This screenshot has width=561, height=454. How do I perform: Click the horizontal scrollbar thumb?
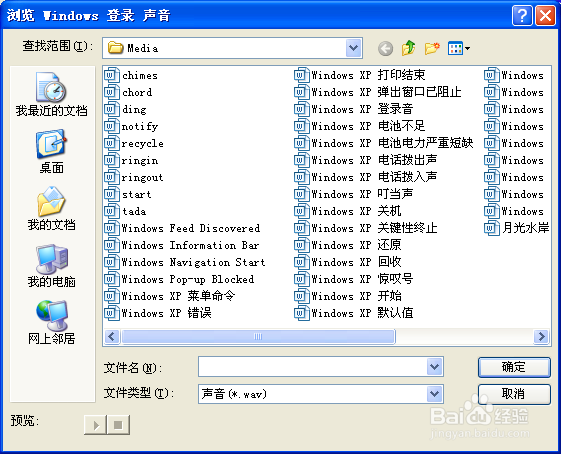pyautogui.click(x=258, y=337)
